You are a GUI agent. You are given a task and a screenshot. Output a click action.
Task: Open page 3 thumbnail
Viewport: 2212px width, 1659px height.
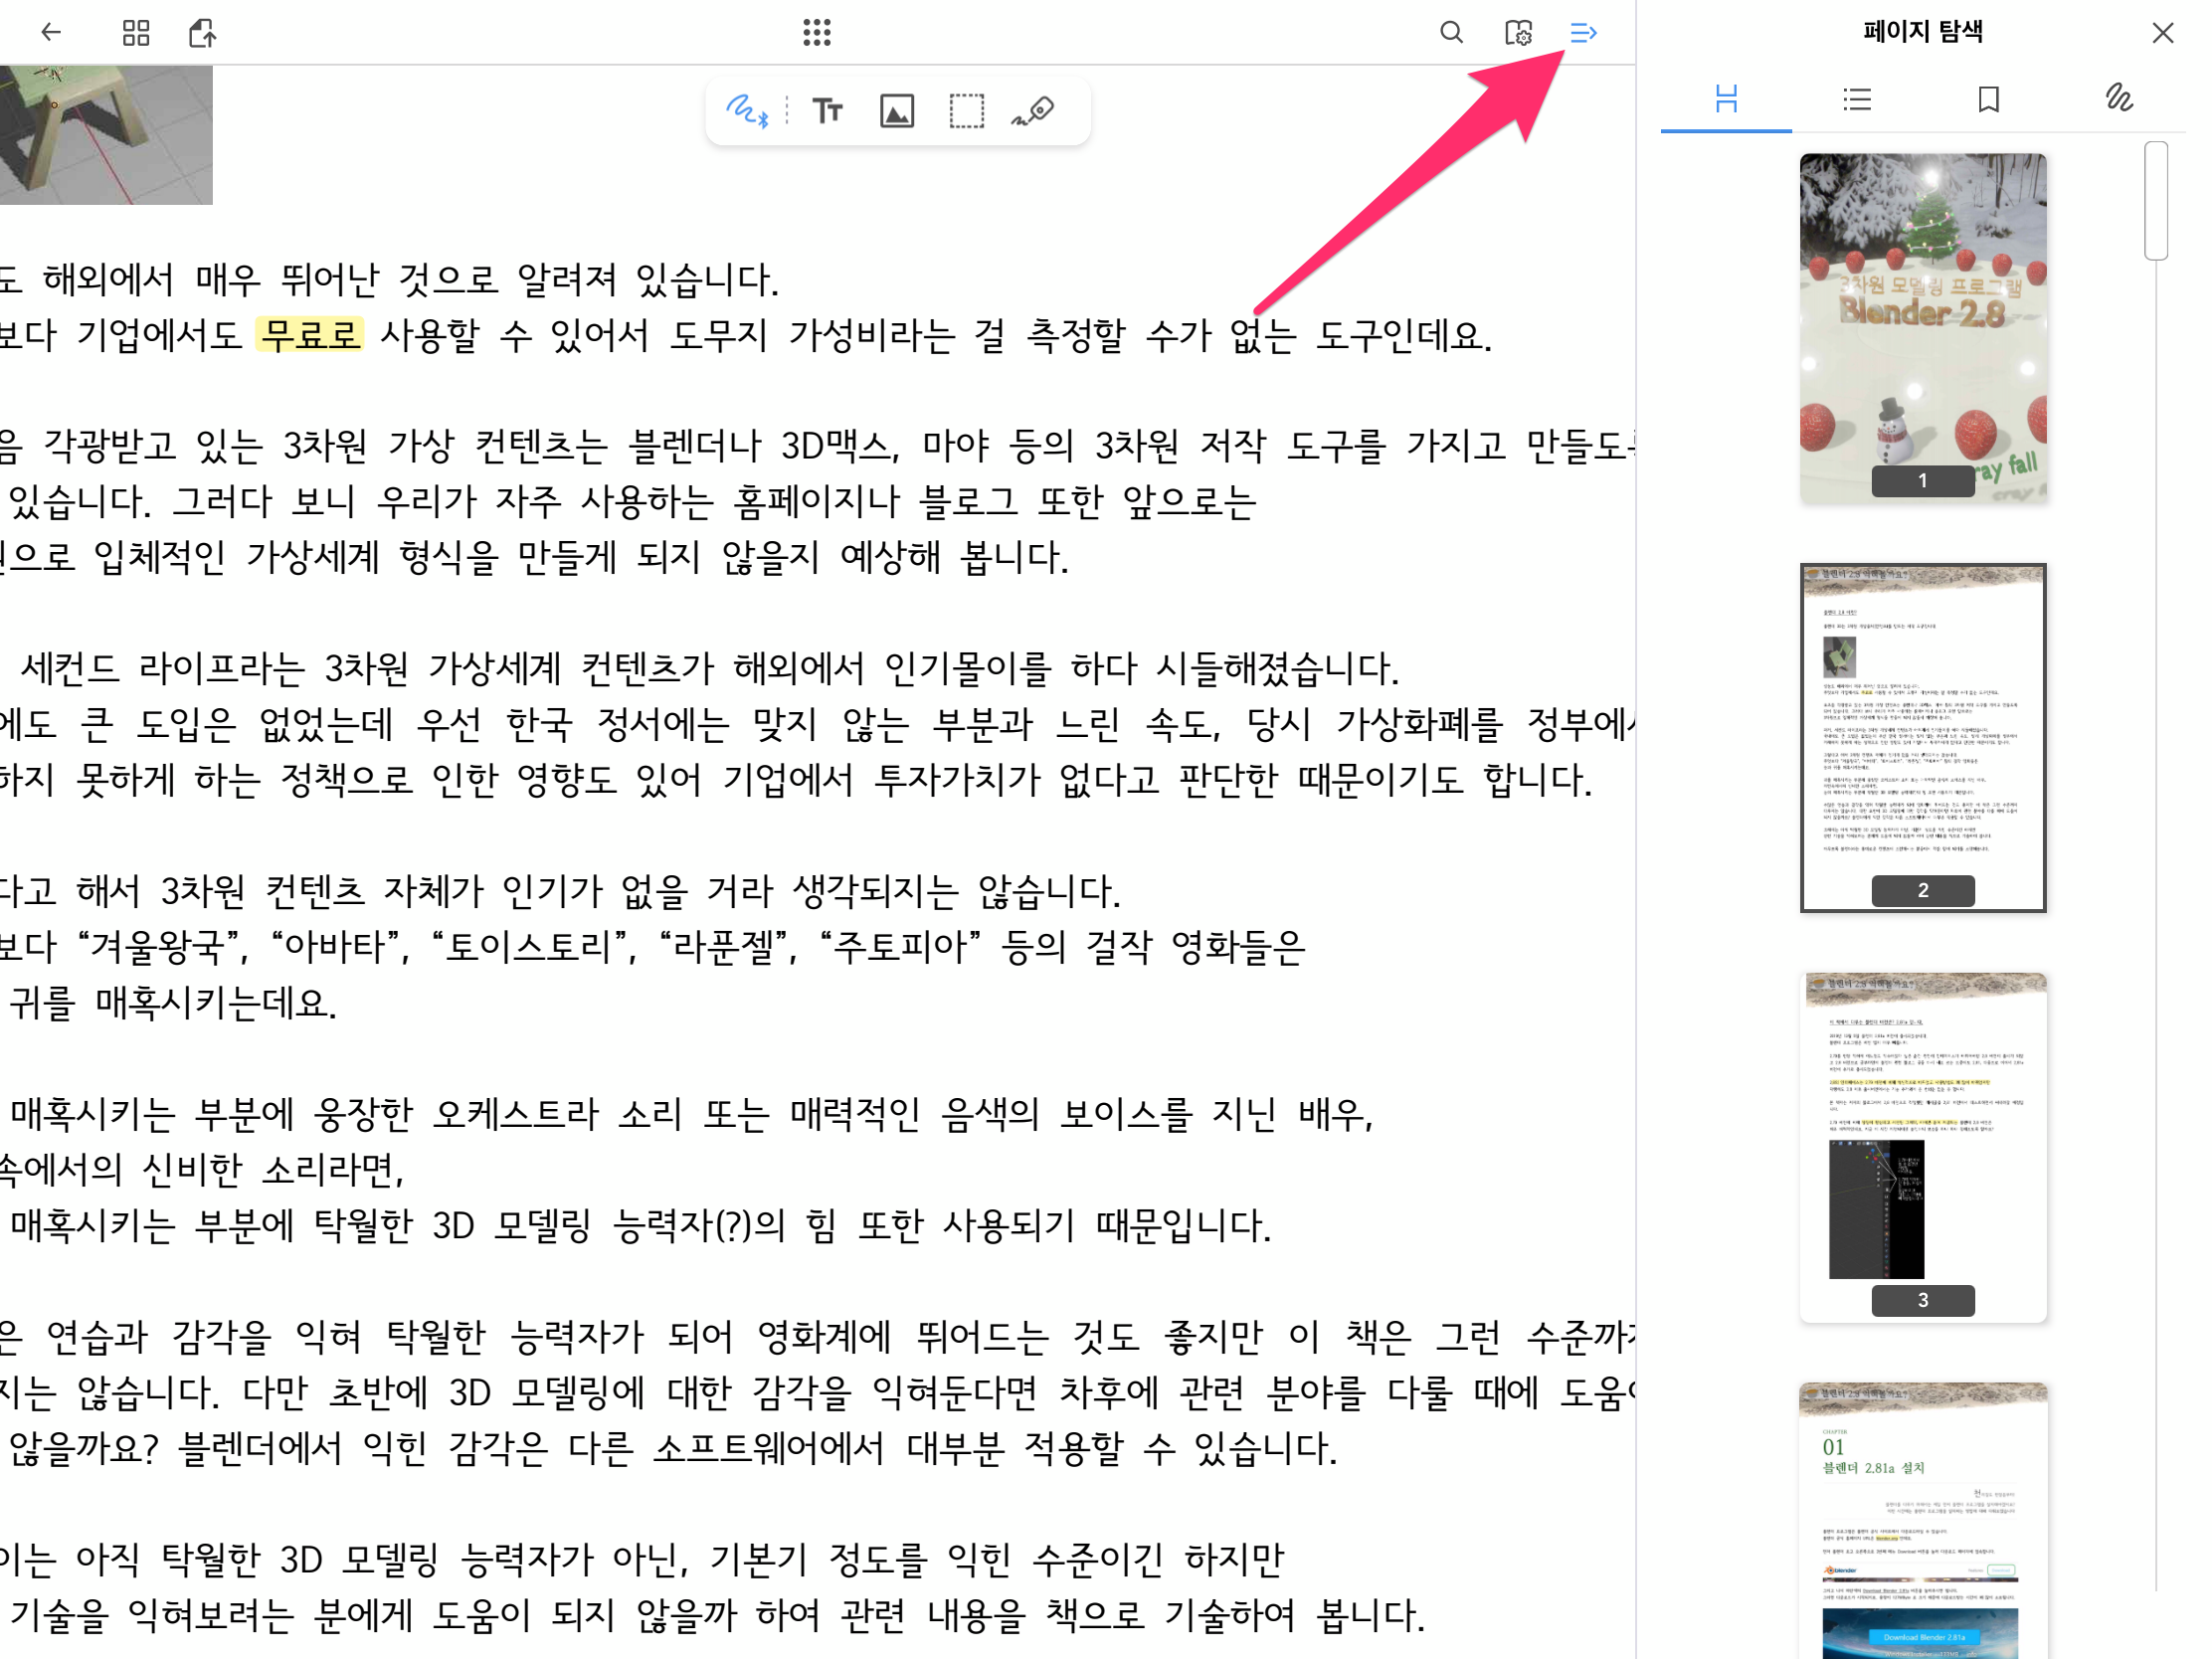[1922, 1146]
